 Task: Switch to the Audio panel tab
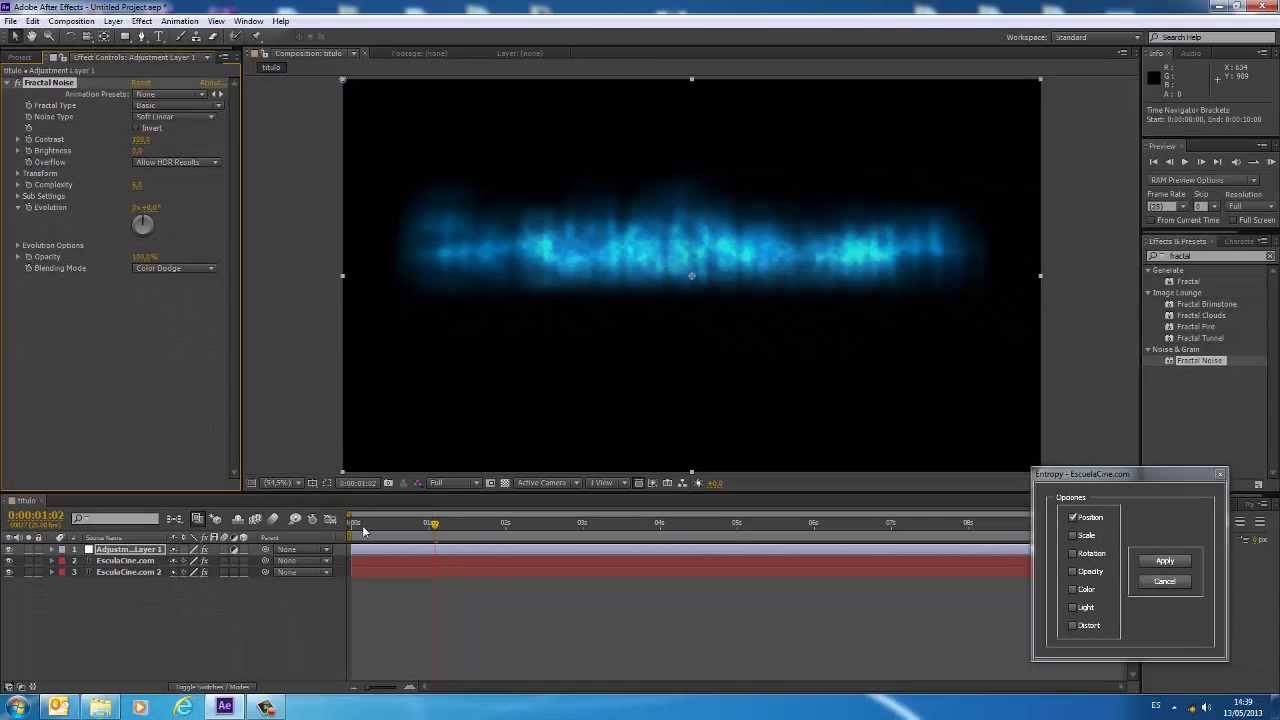click(x=1191, y=53)
